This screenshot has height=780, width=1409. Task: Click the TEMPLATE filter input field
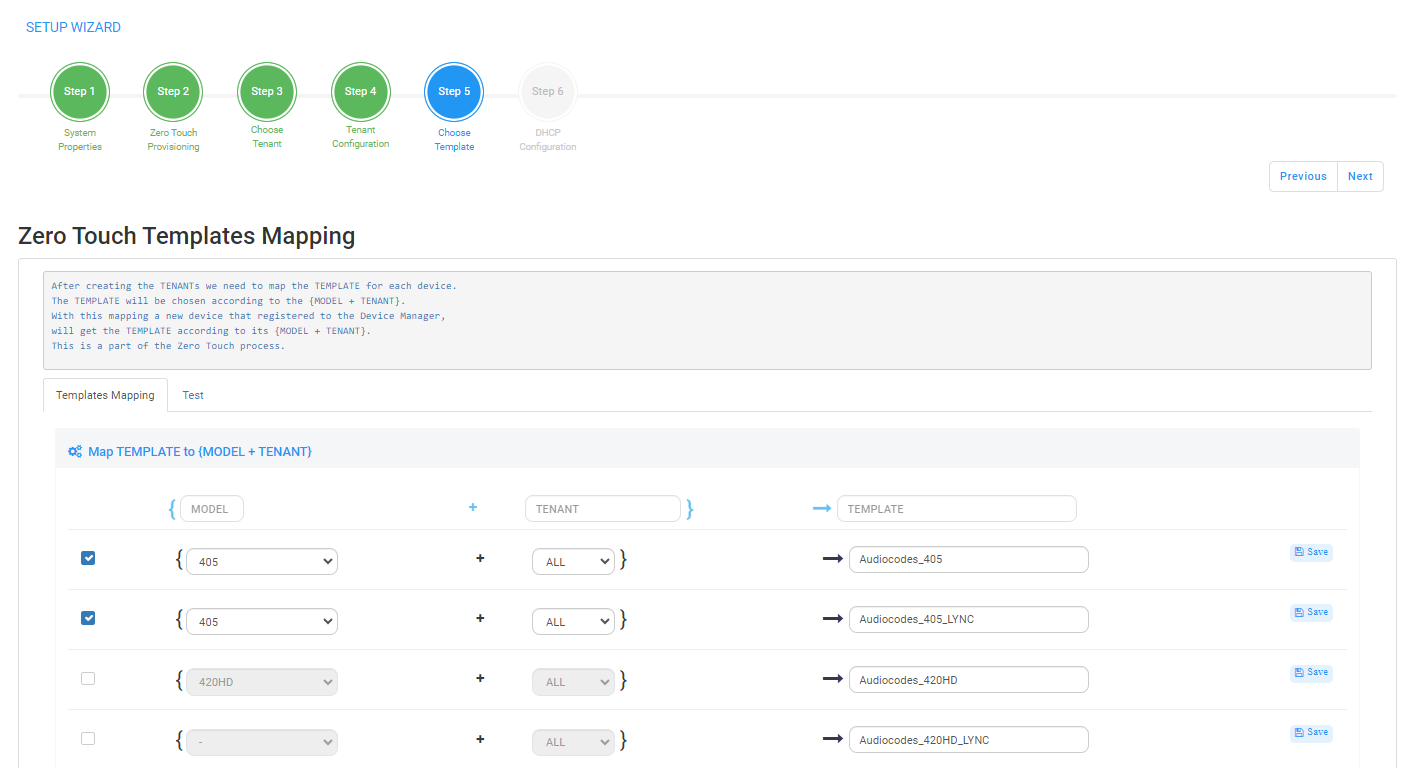click(x=957, y=509)
